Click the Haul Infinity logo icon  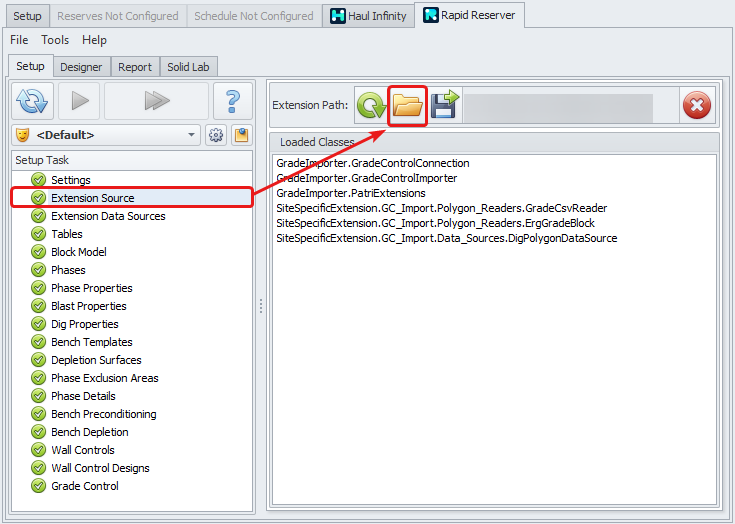pyautogui.click(x=338, y=16)
